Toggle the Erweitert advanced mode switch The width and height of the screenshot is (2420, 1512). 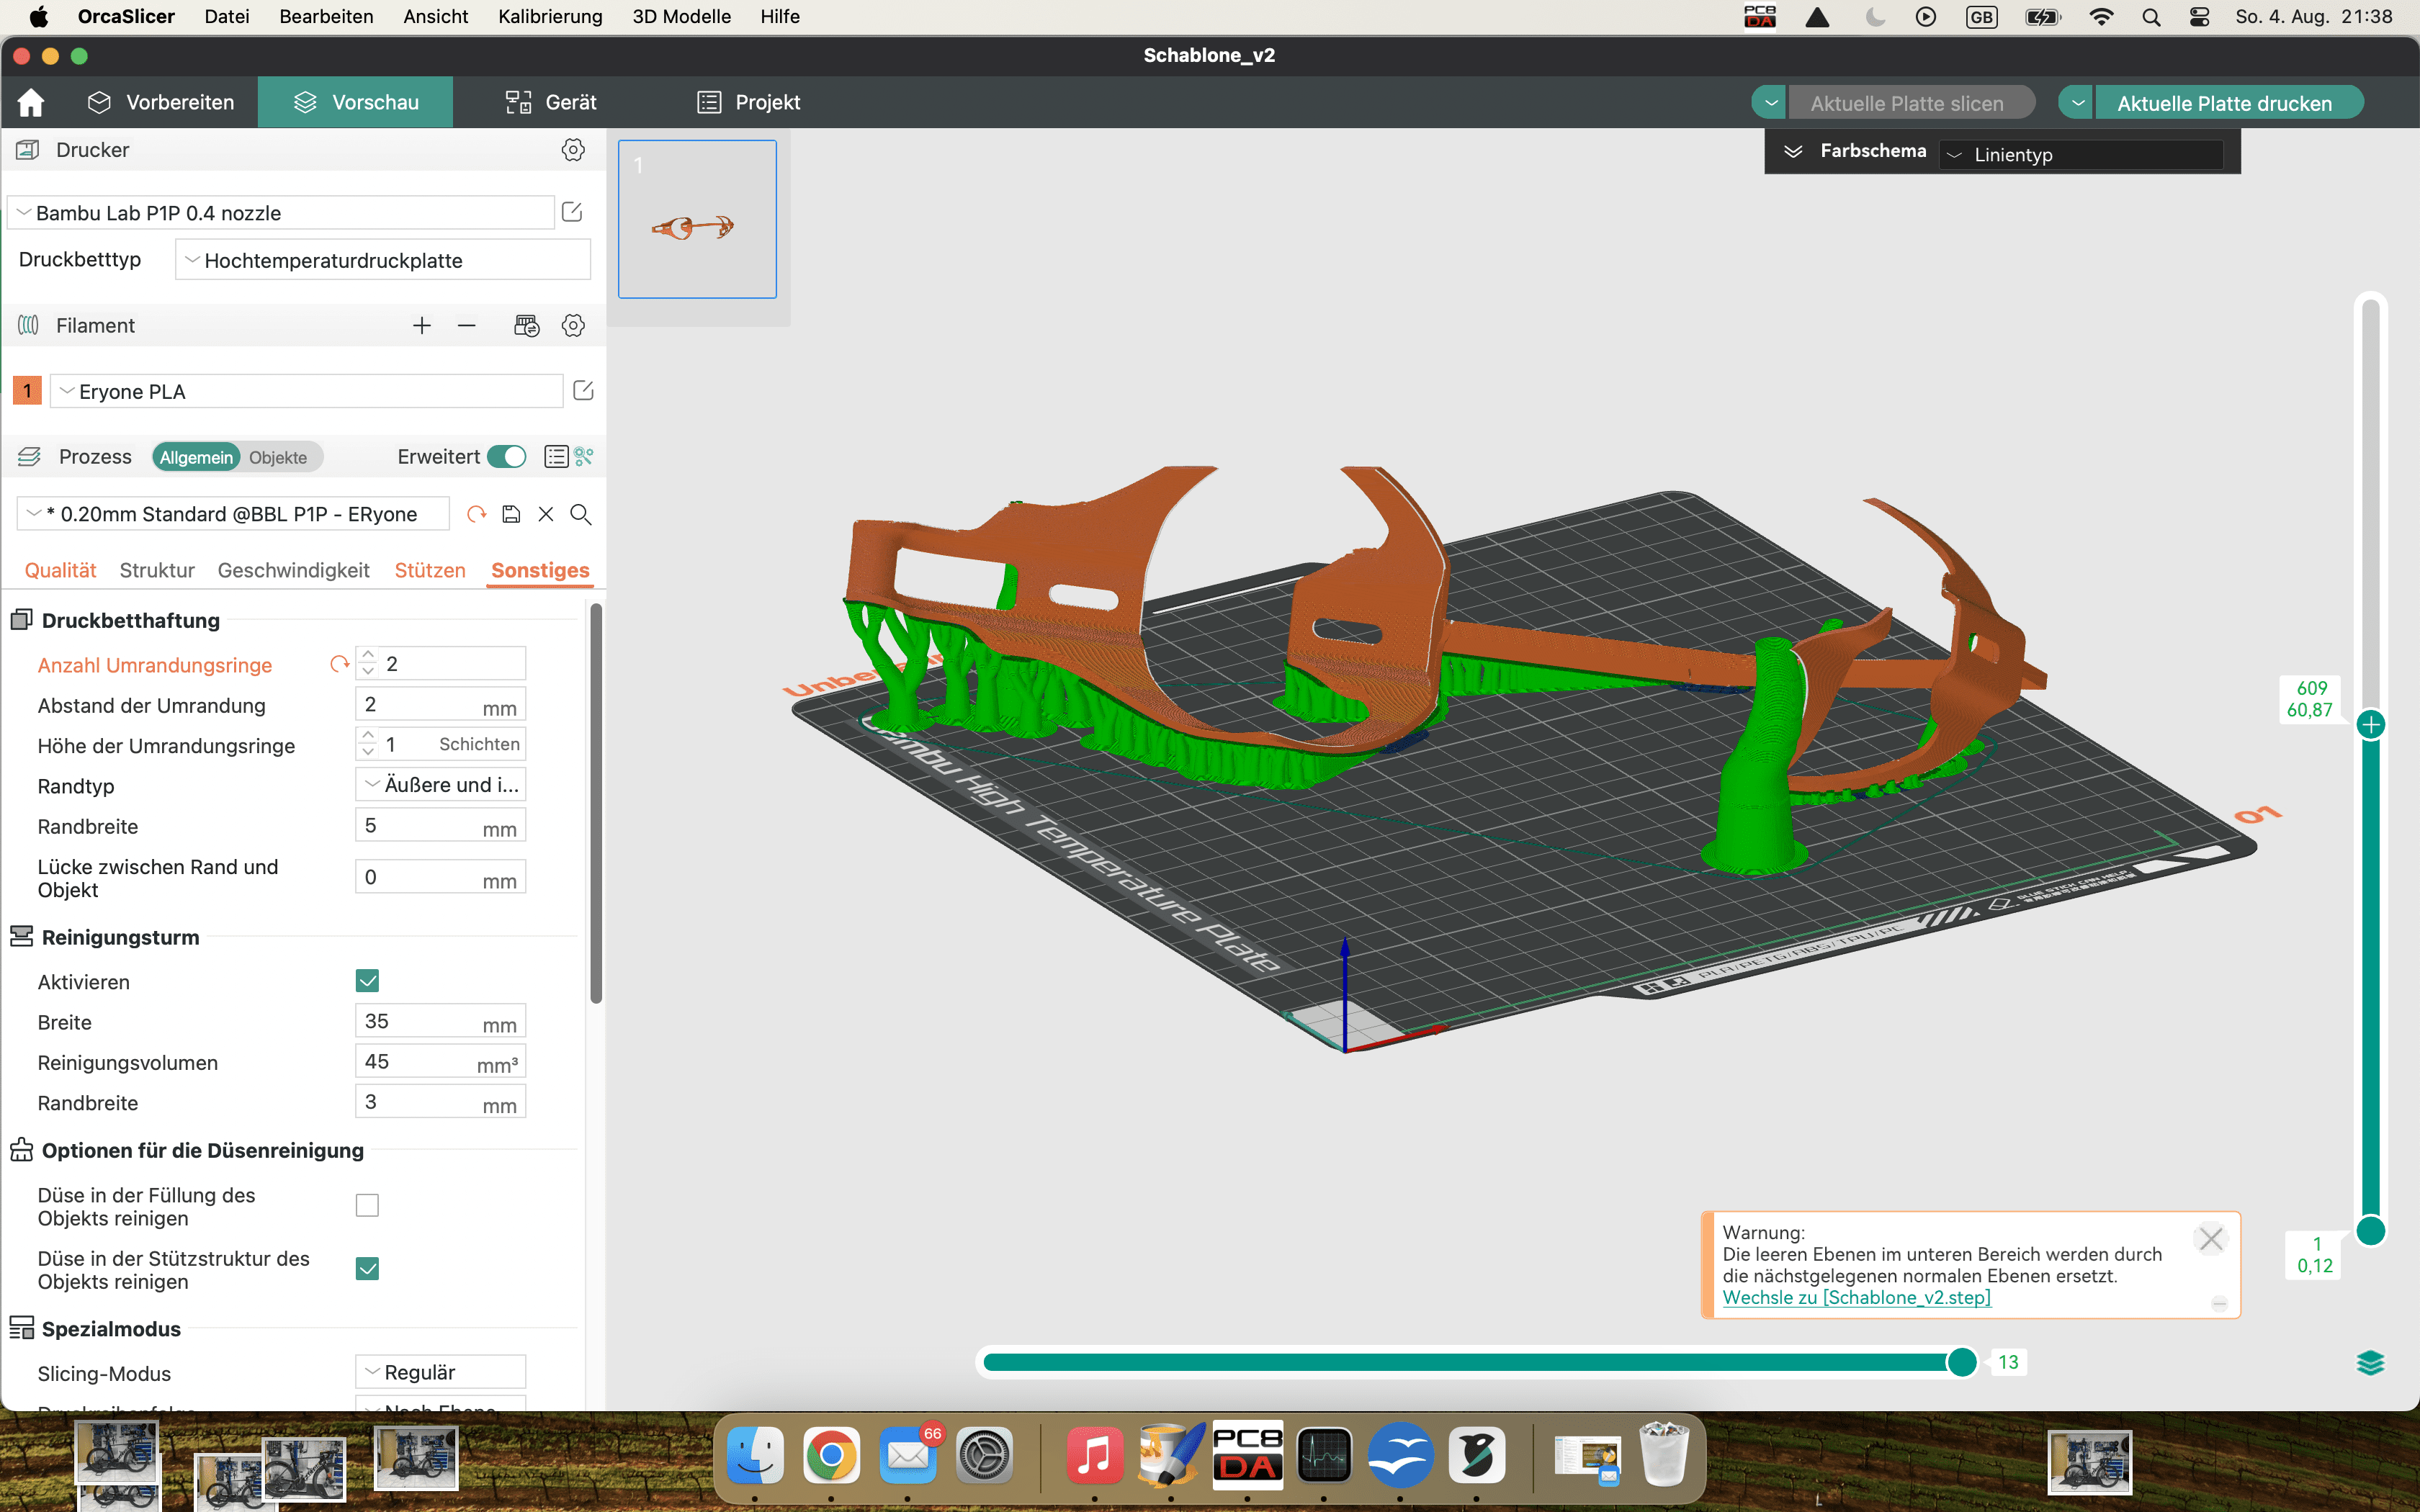(x=507, y=457)
